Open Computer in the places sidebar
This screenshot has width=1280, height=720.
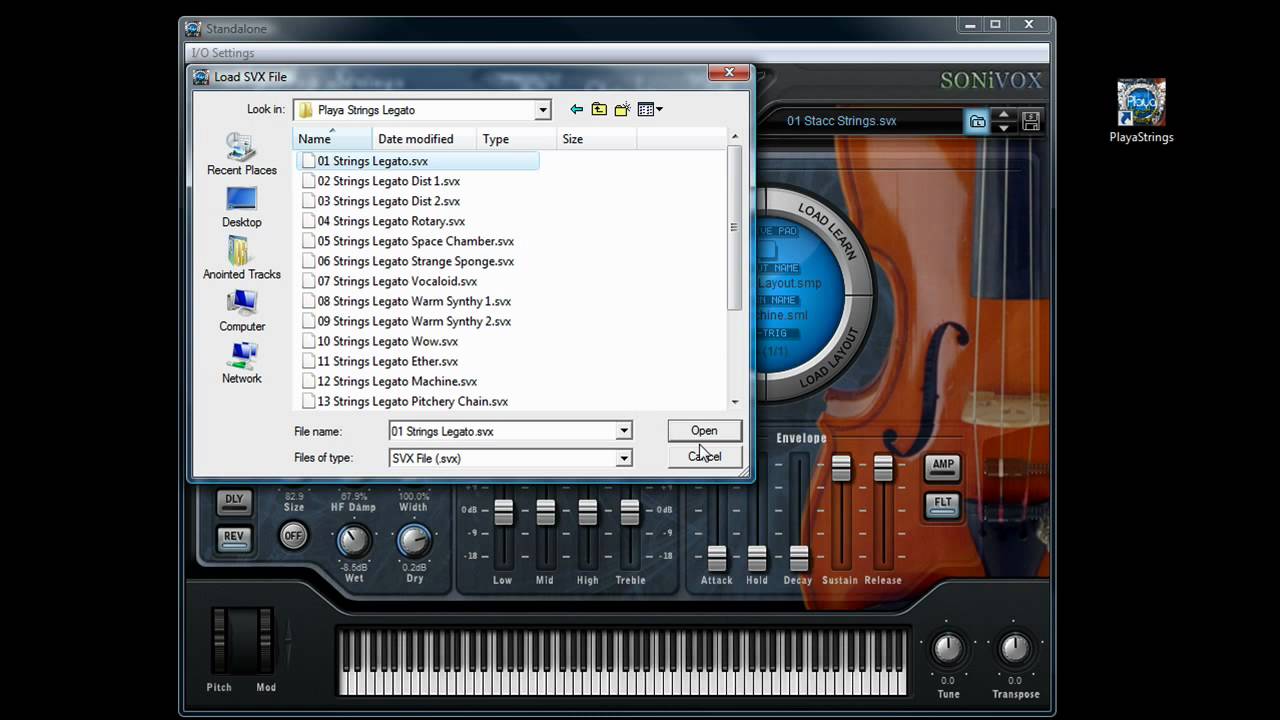241,311
